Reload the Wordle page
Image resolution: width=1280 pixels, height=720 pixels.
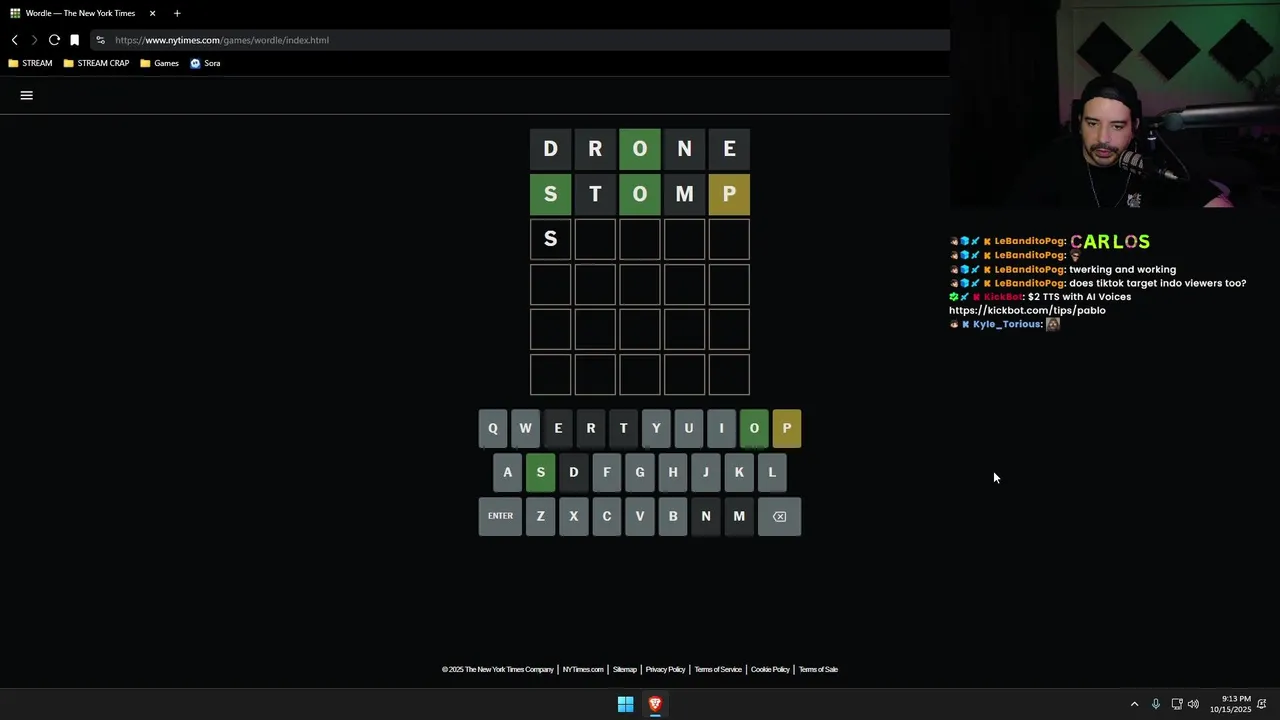click(x=54, y=40)
